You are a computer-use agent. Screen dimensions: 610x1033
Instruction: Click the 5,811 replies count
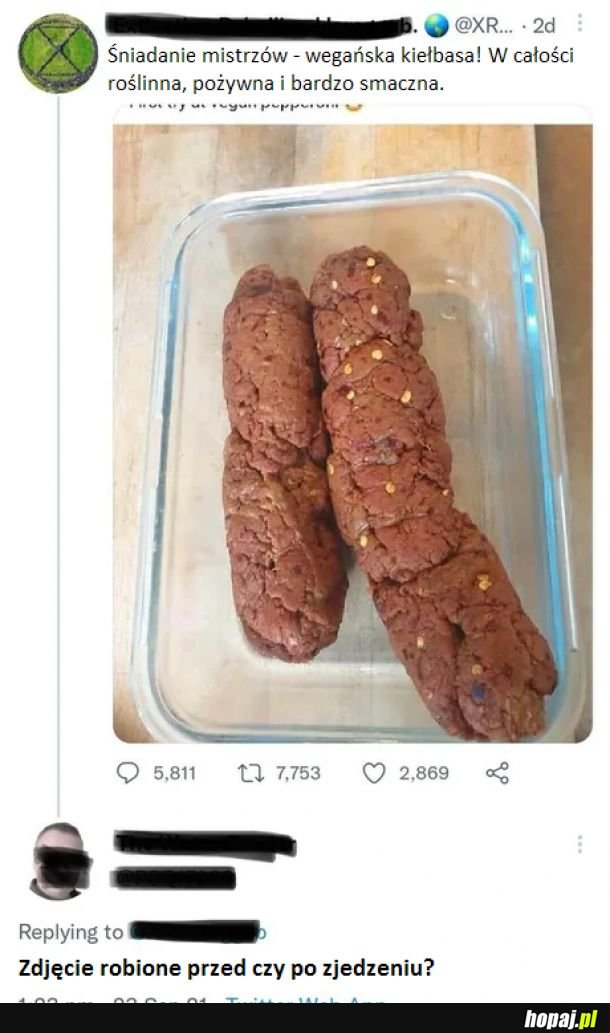point(175,773)
